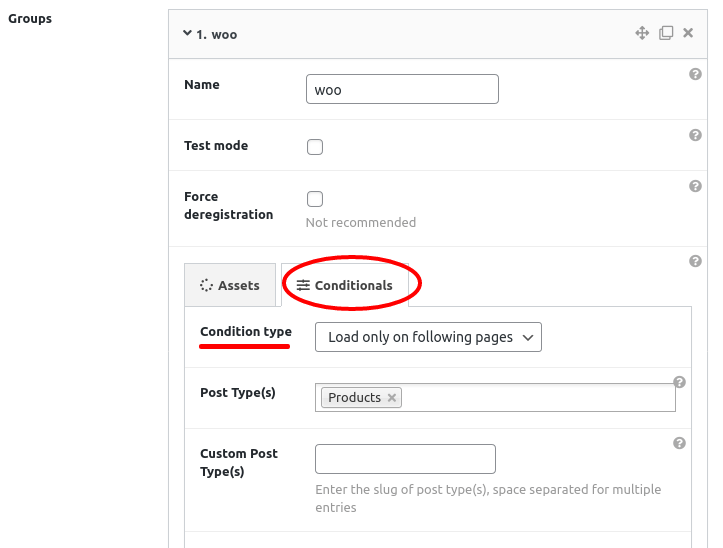Select the Conditionals tab
The image size is (723, 548).
[344, 286]
